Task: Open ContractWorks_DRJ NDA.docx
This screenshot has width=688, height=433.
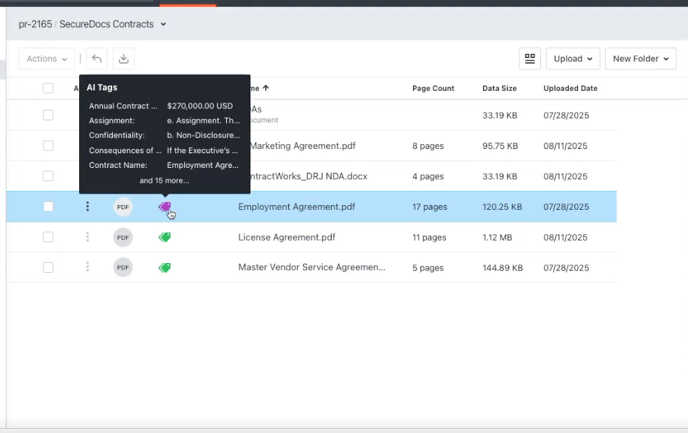Action: (x=309, y=176)
